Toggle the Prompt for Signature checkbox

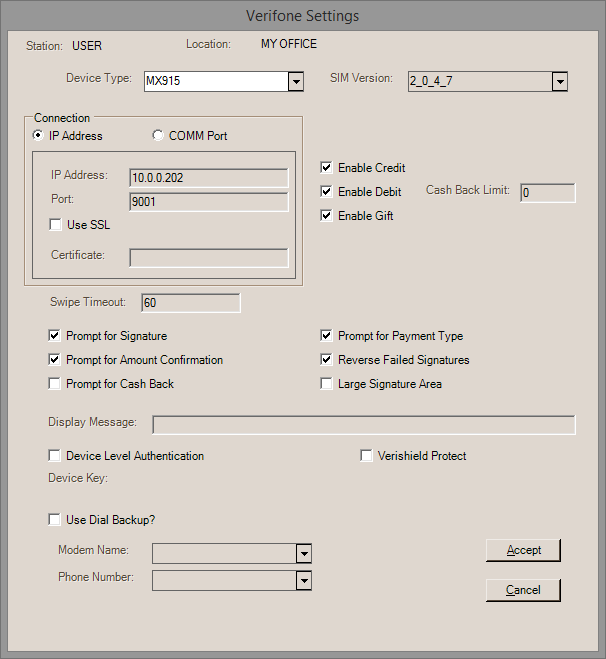pos(54,335)
